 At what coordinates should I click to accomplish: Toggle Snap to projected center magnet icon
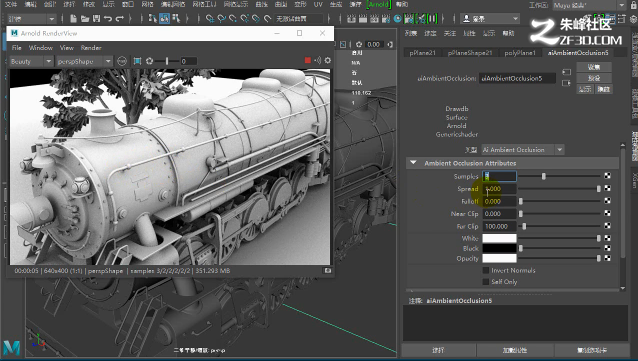[x=245, y=18]
